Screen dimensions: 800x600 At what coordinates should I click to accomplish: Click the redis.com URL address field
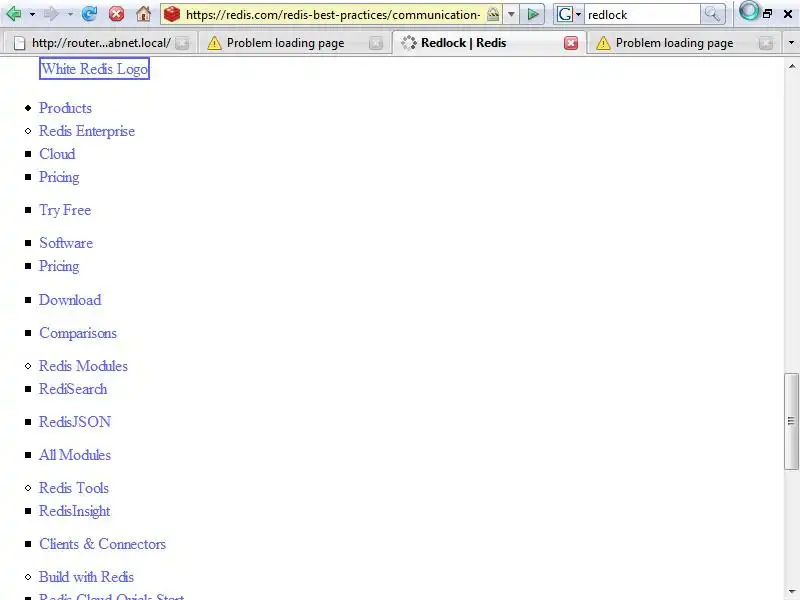[333, 15]
